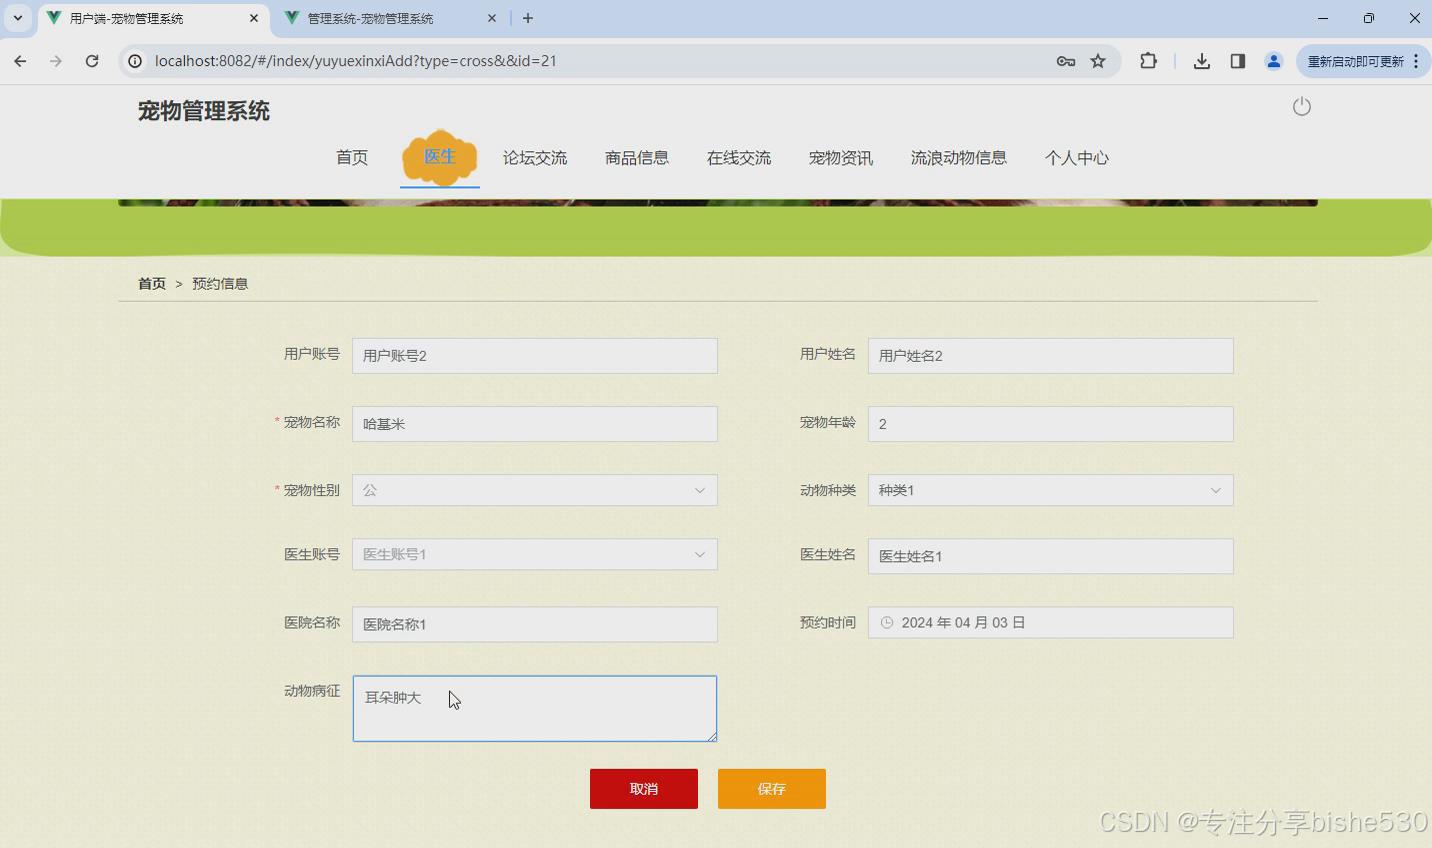Viewport: 1432px width, 848px height.
Task: Bookmark this page with the star icon
Action: (1097, 61)
